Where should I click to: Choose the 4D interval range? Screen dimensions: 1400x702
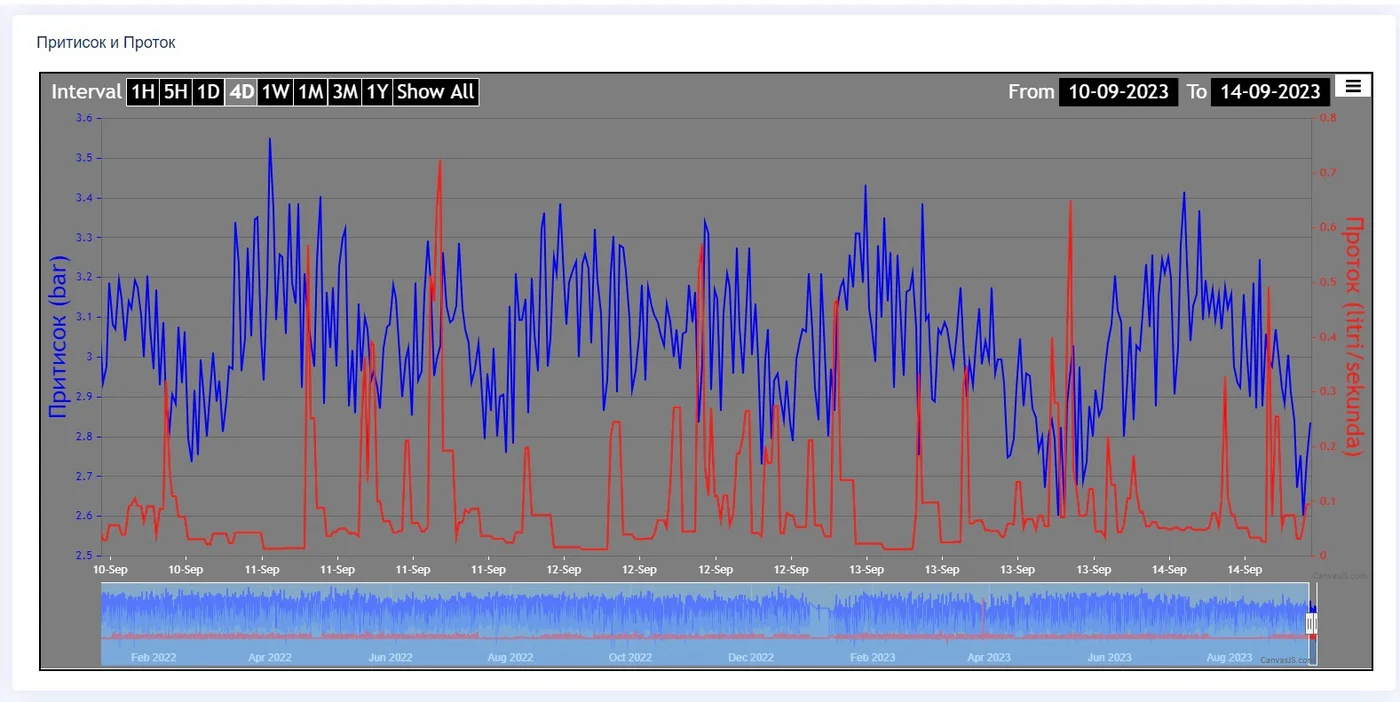[x=241, y=92]
